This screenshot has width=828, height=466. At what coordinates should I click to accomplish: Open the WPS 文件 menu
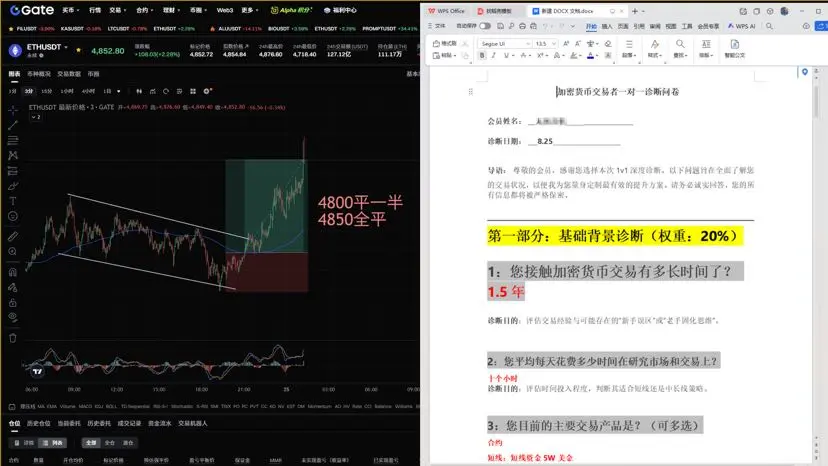pyautogui.click(x=437, y=26)
